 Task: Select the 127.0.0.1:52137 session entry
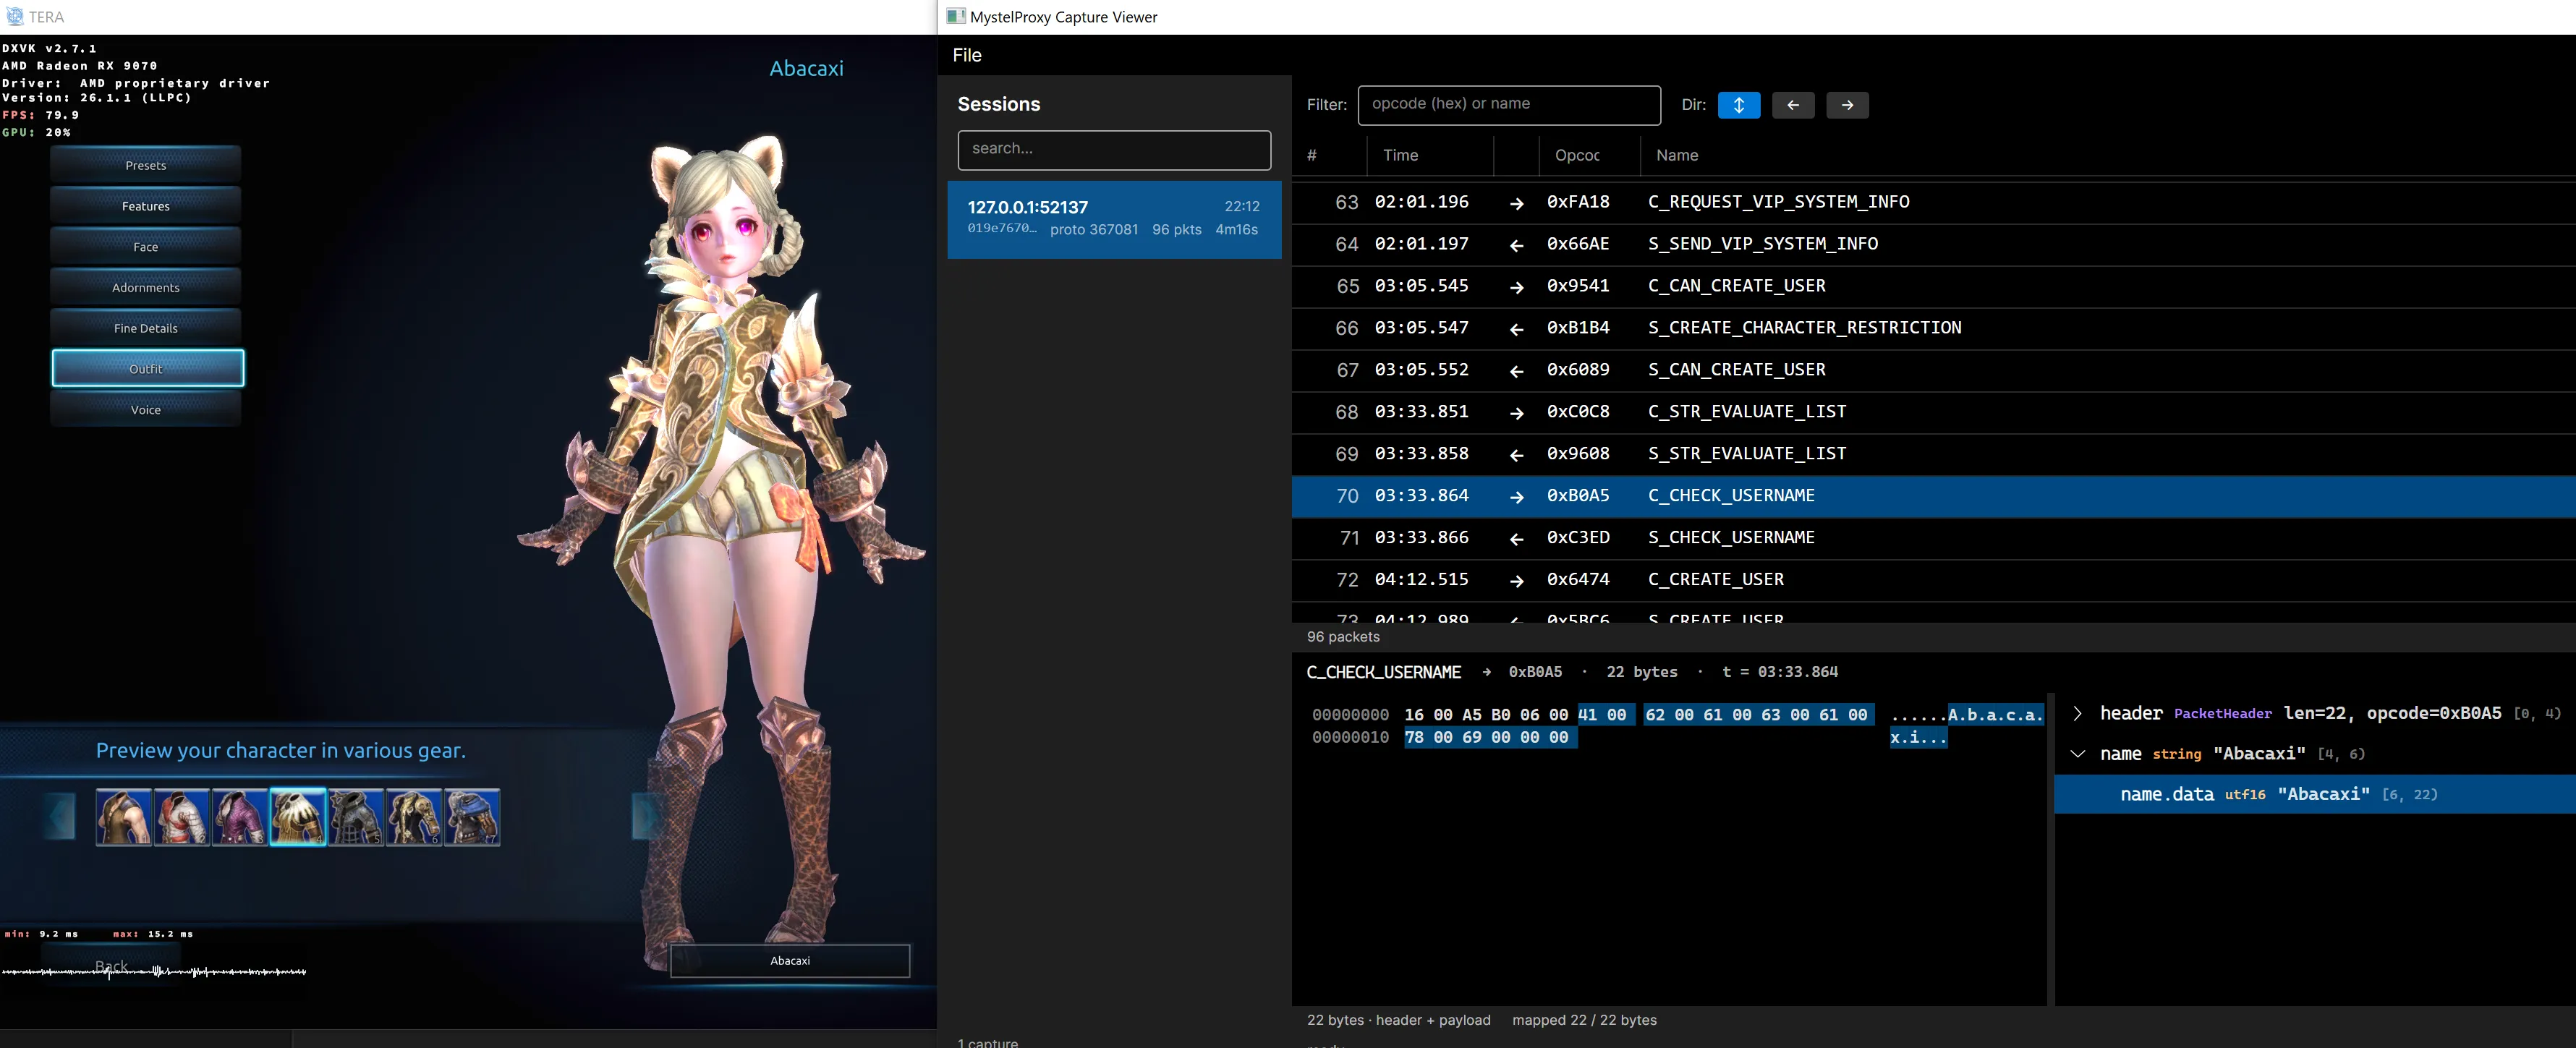[1114, 219]
